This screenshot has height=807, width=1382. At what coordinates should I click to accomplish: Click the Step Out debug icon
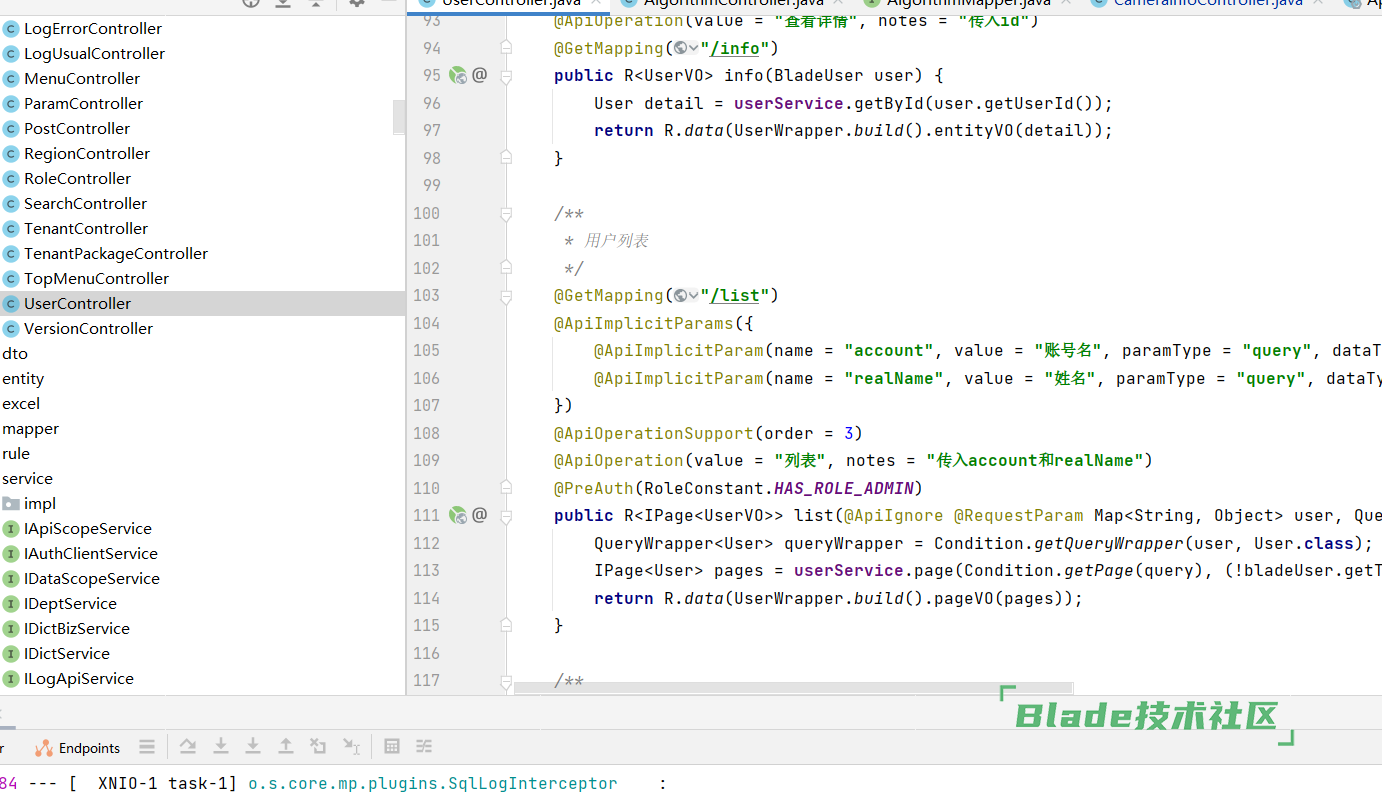[286, 746]
